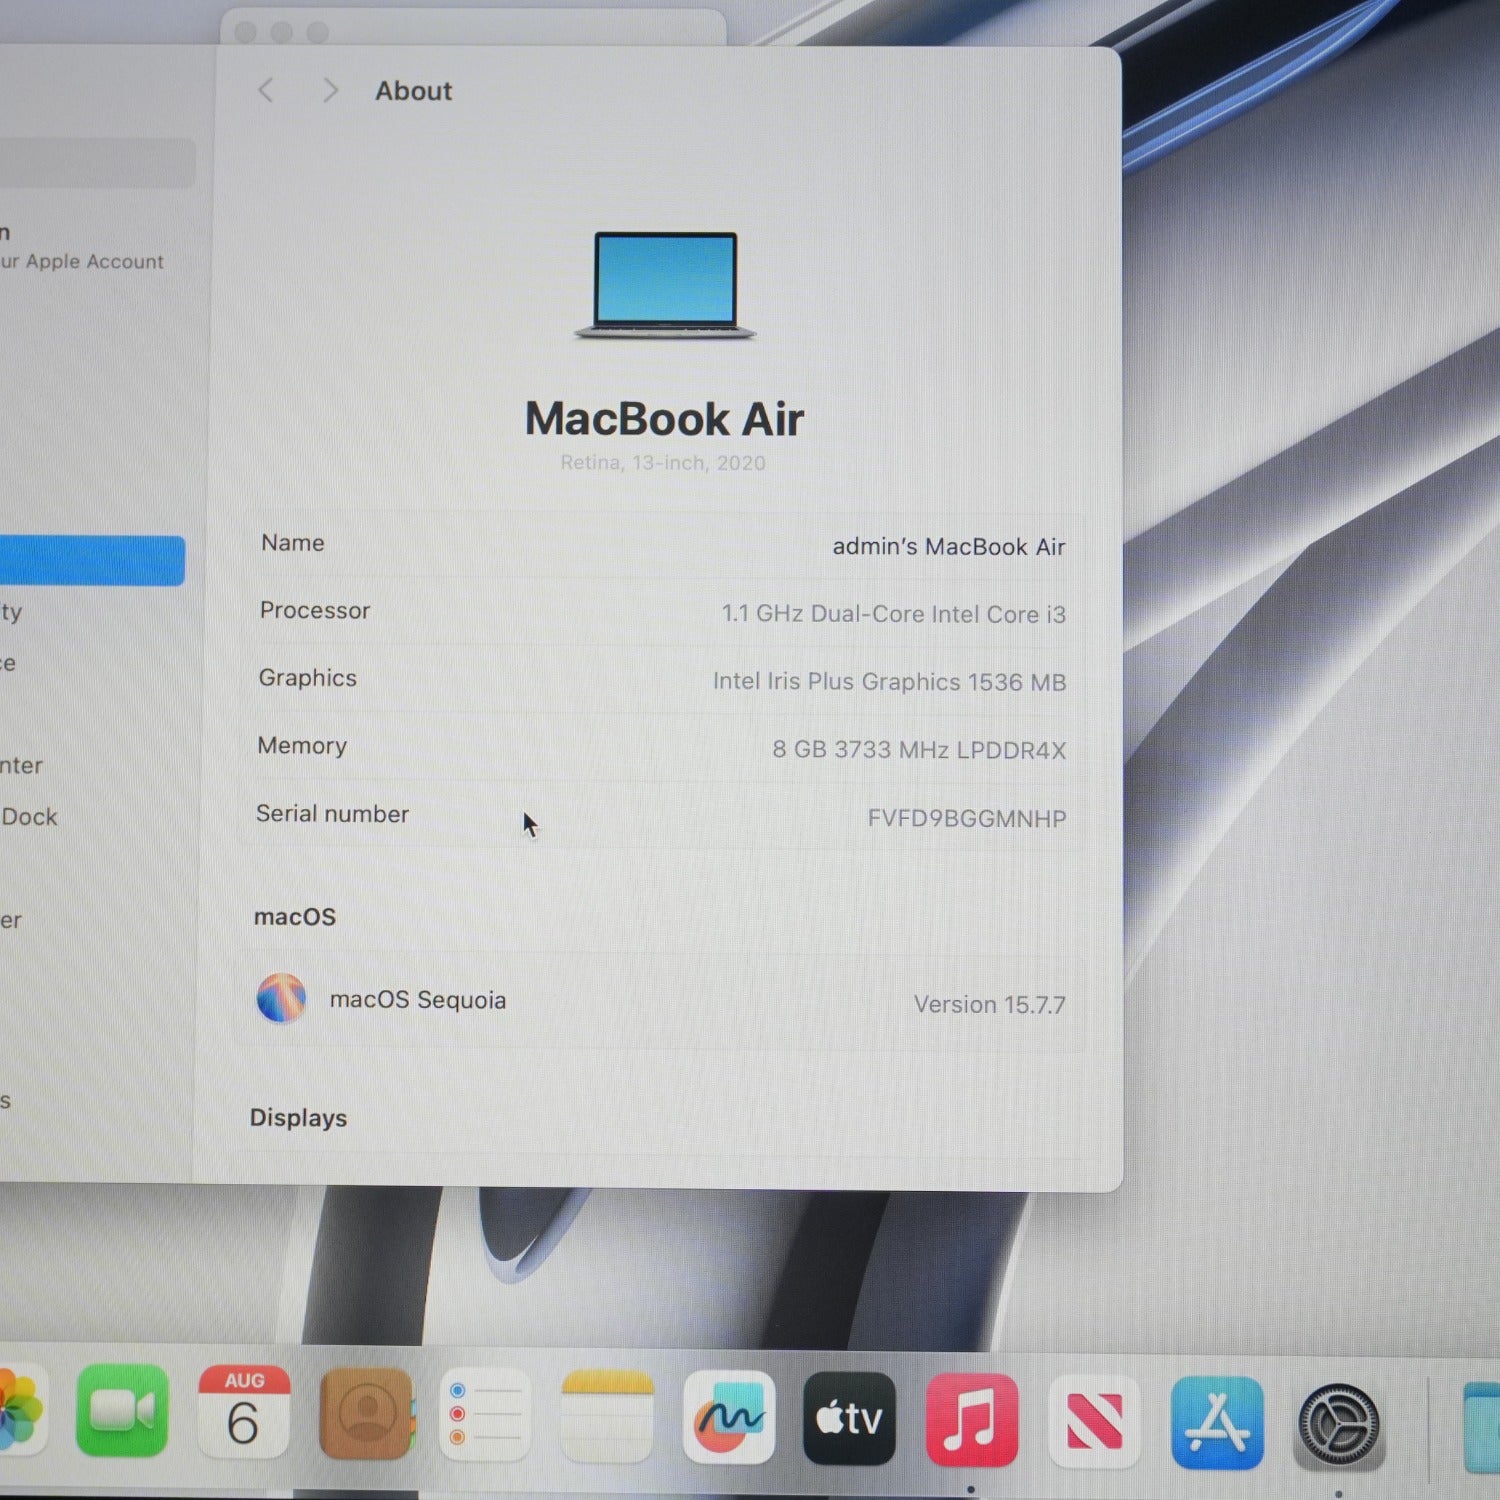
Task: Select the computer name "admin's MacBook Air"
Action: coord(949,547)
